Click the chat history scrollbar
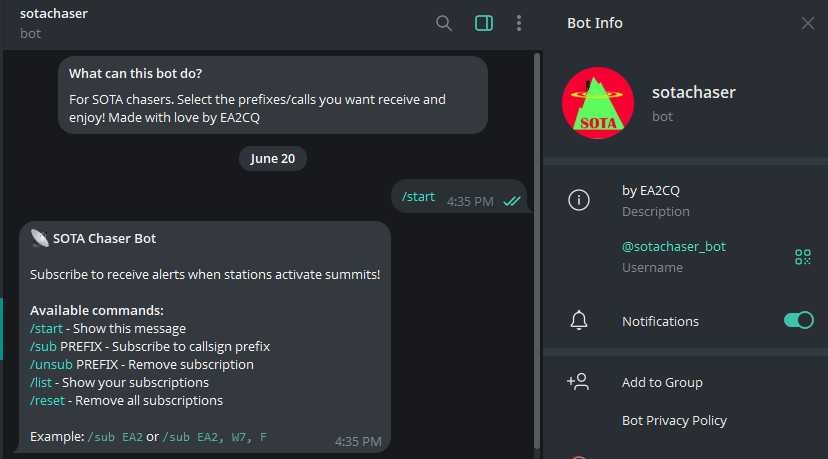This screenshot has width=828, height=459. [x=537, y=251]
